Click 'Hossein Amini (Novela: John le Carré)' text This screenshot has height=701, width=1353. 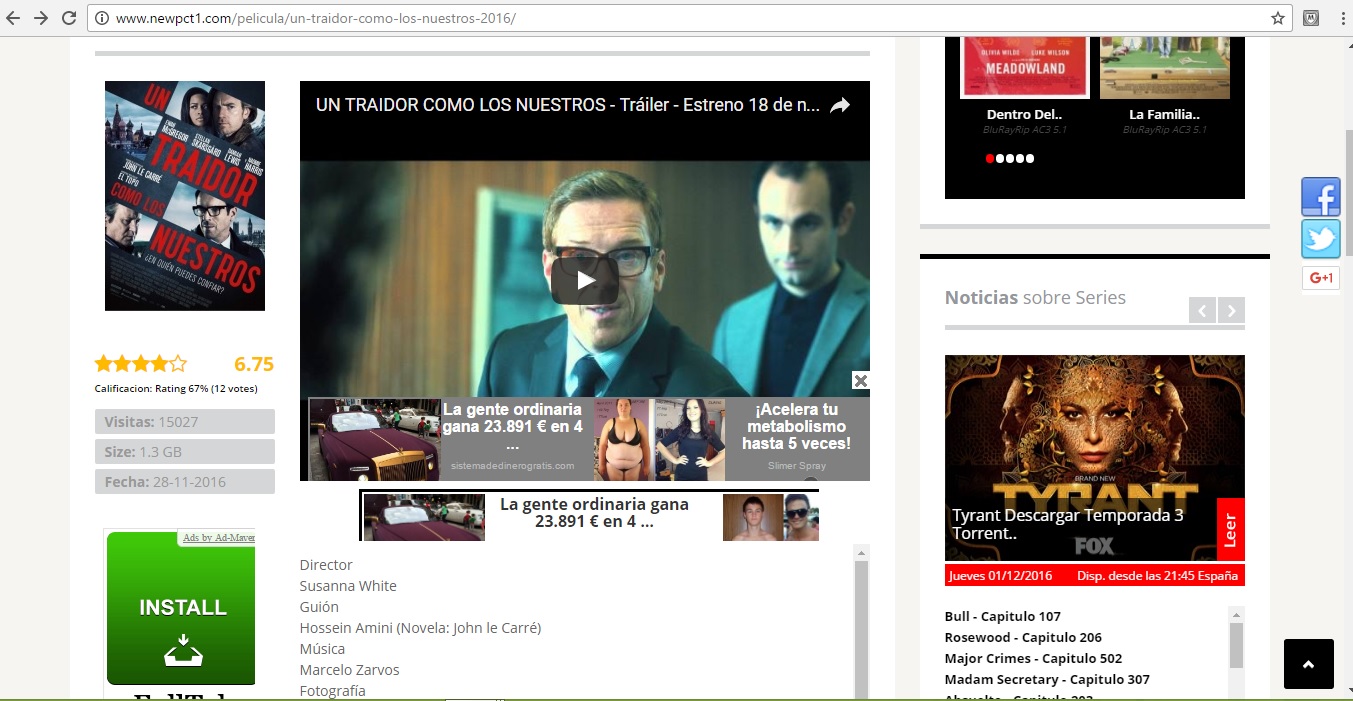coord(420,628)
